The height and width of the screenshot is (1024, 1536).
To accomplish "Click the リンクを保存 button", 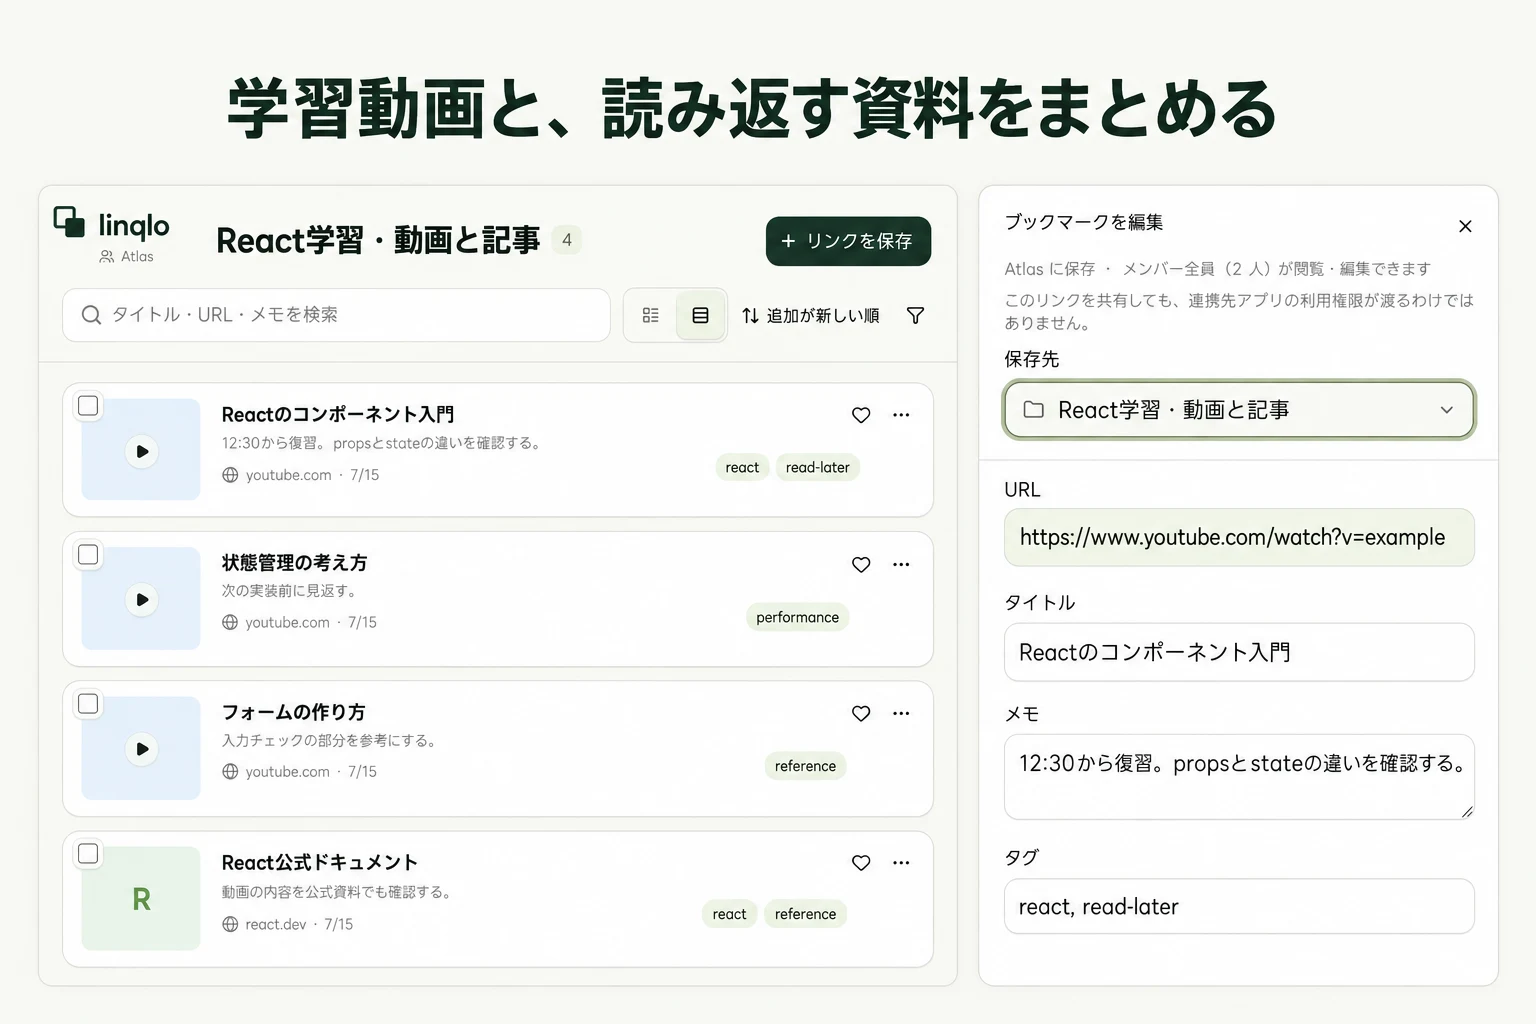I will coord(848,241).
